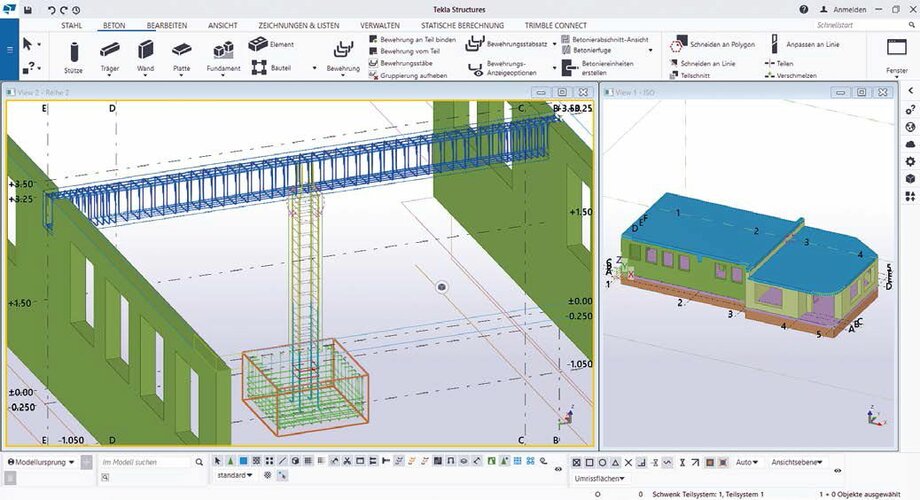Click the save disk icon in title bar

(28, 10)
